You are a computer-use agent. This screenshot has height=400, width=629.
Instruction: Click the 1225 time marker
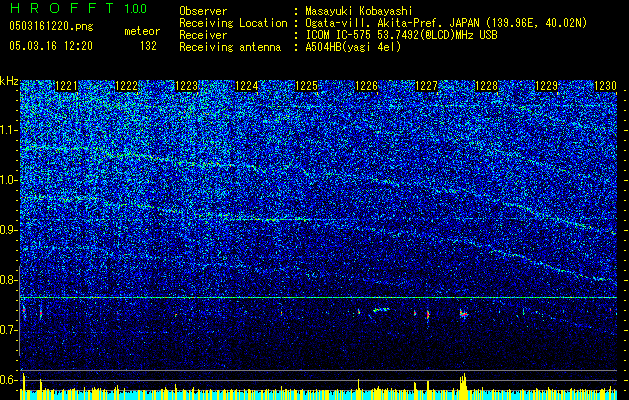306,86
